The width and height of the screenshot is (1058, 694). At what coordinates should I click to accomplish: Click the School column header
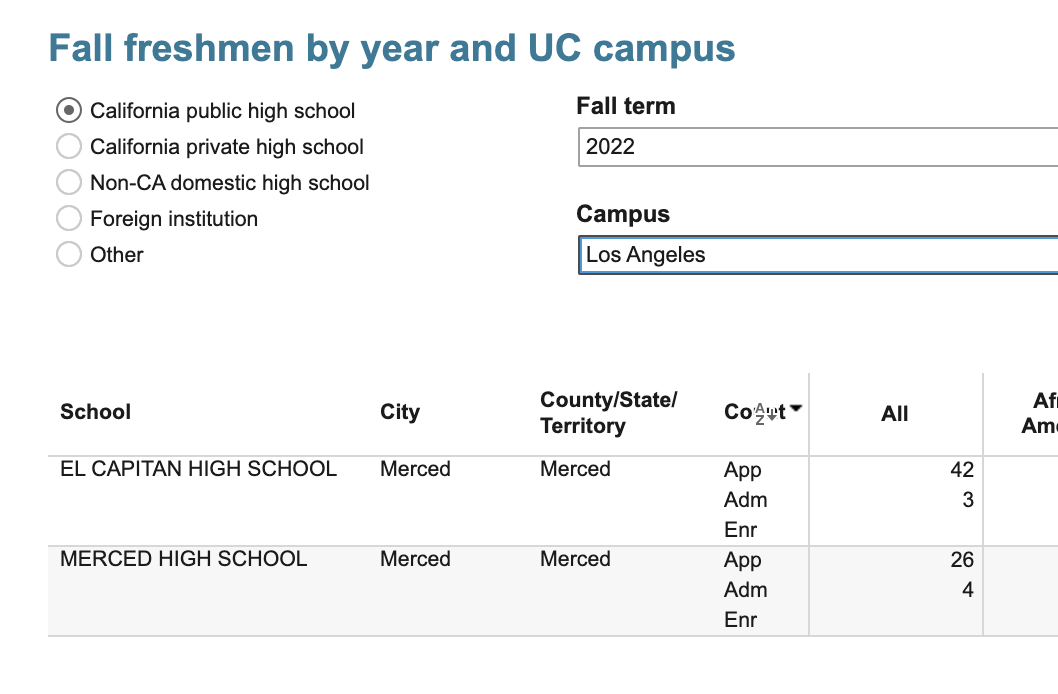(96, 412)
